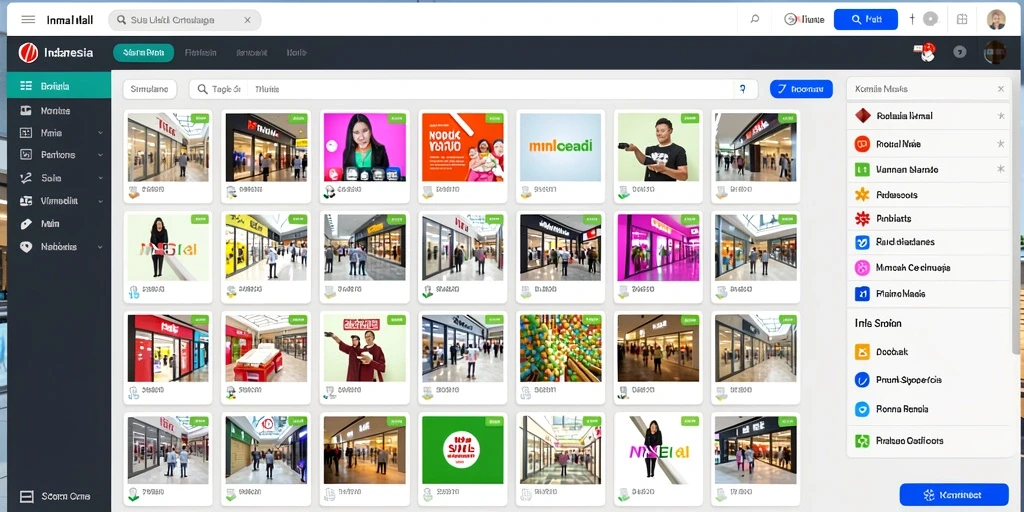Click the magnifier icon beside the top-right buttons
The height and width of the screenshot is (512, 1024).
pos(755,20)
